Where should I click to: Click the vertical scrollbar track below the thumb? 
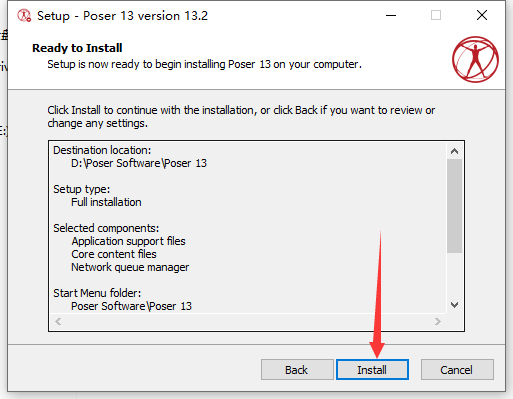(x=454, y=275)
